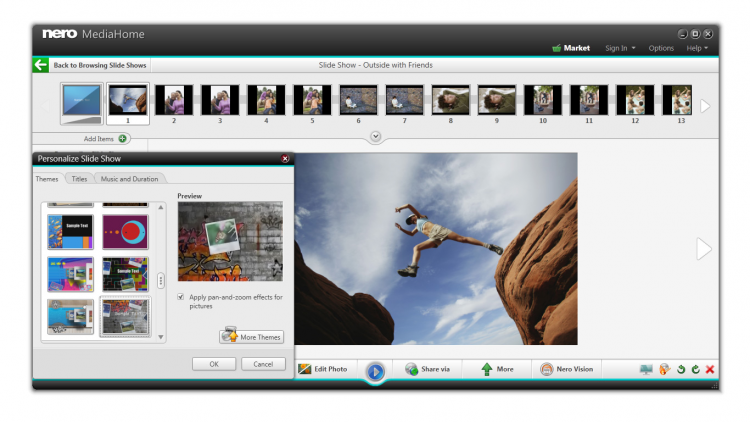Select slide thumbnail number 5
The height and width of the screenshot is (422, 750).
[x=312, y=100]
